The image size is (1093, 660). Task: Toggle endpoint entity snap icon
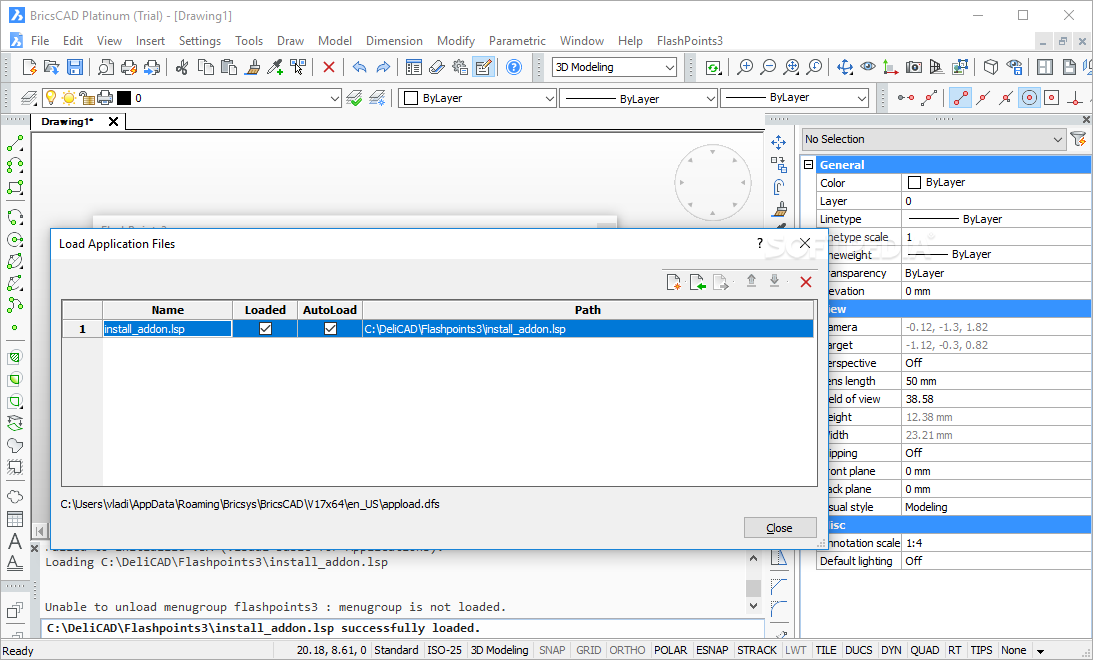(x=961, y=98)
